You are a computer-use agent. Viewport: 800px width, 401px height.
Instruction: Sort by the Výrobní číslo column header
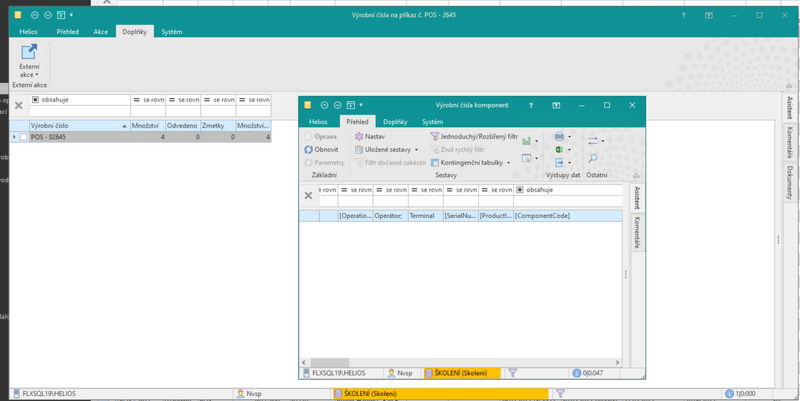coord(75,126)
